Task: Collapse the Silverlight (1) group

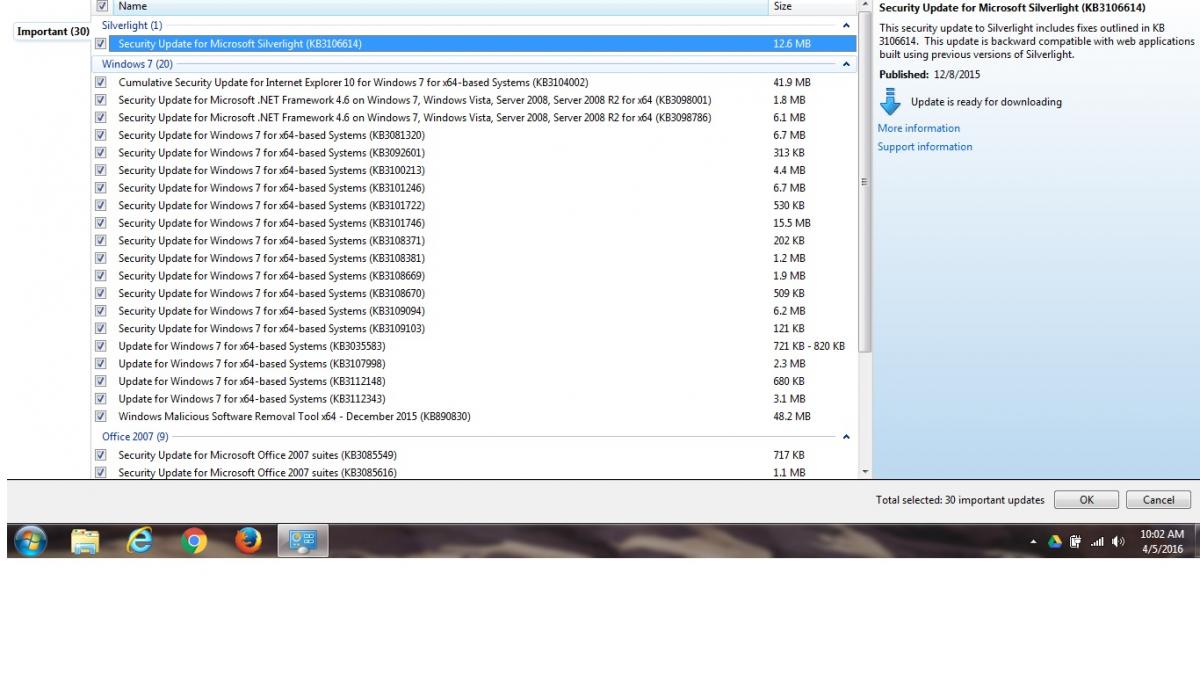Action: (x=846, y=25)
